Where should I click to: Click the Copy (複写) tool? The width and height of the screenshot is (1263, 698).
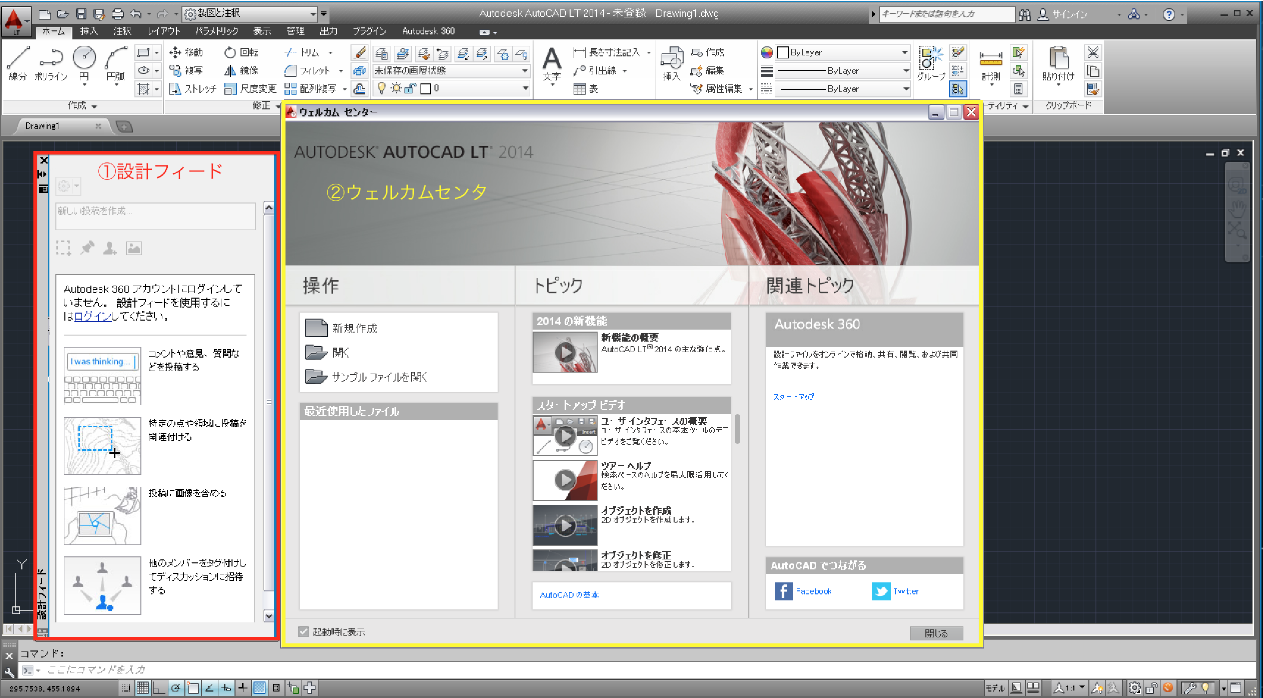pos(187,70)
